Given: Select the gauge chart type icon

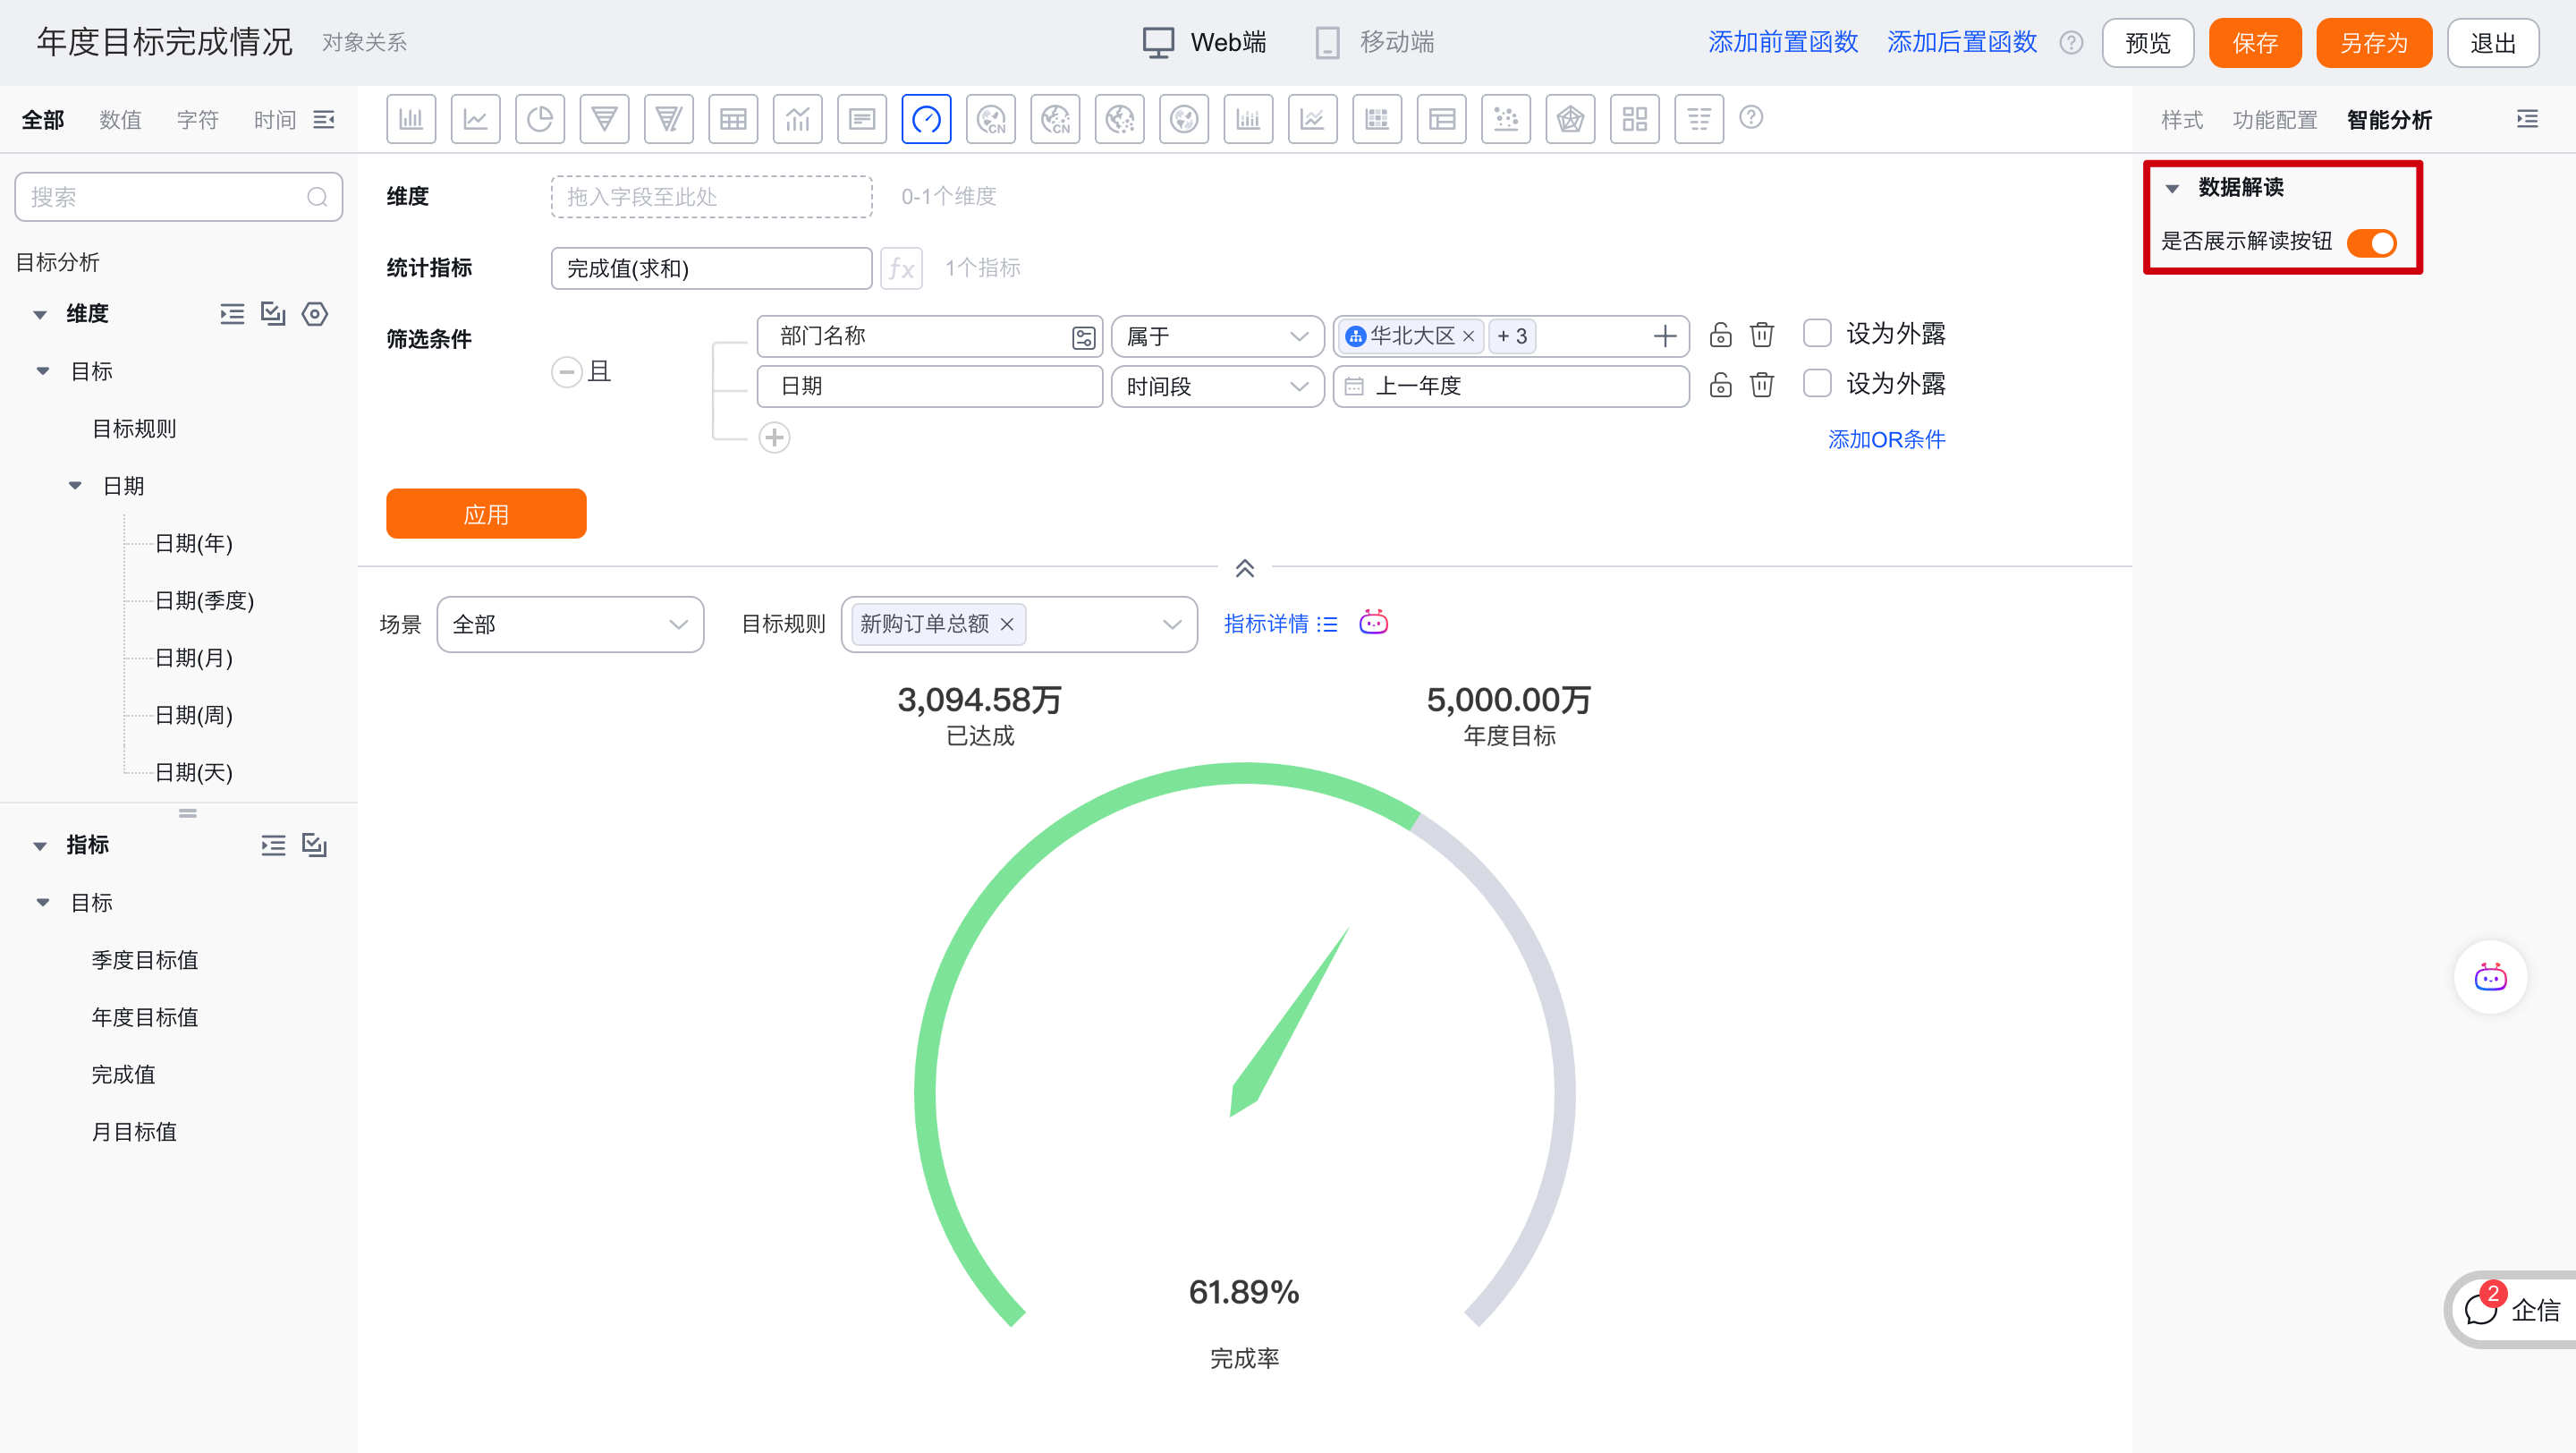Looking at the screenshot, I should [x=925, y=119].
